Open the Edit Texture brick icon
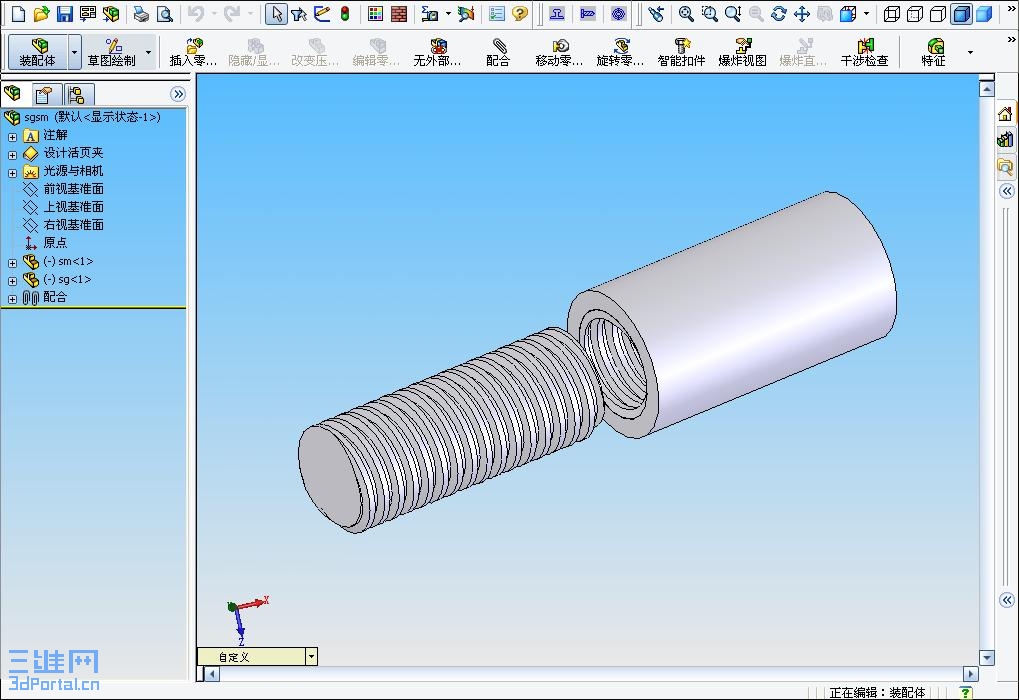Viewport: 1019px width, 700px height. click(399, 14)
